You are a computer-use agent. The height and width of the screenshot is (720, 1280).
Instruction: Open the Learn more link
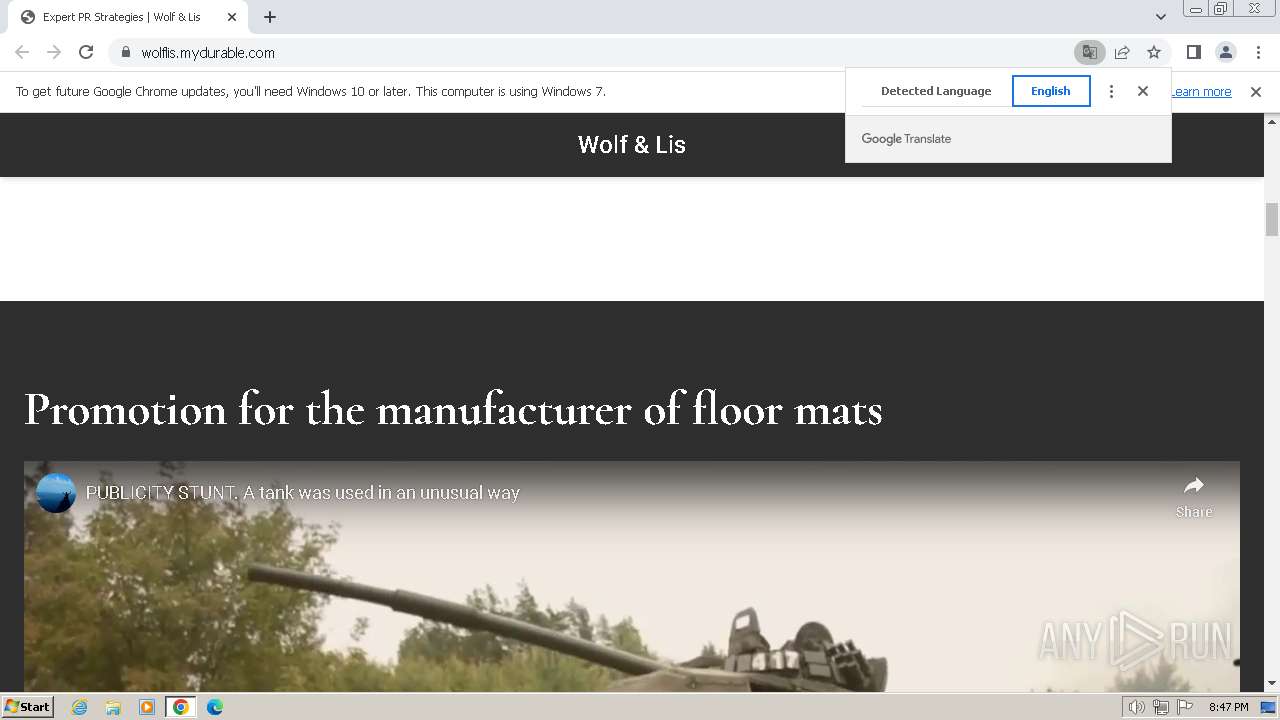[1201, 92]
